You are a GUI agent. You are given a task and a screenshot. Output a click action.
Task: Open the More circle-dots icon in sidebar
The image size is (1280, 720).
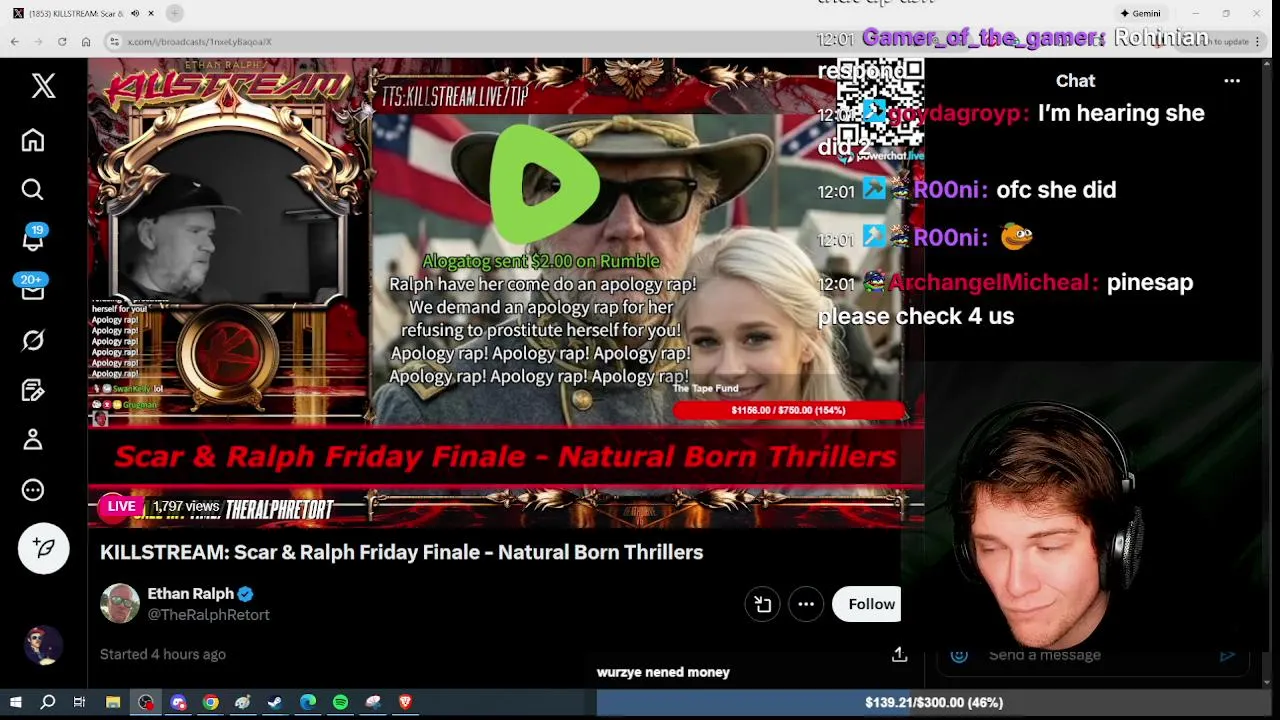click(x=33, y=490)
